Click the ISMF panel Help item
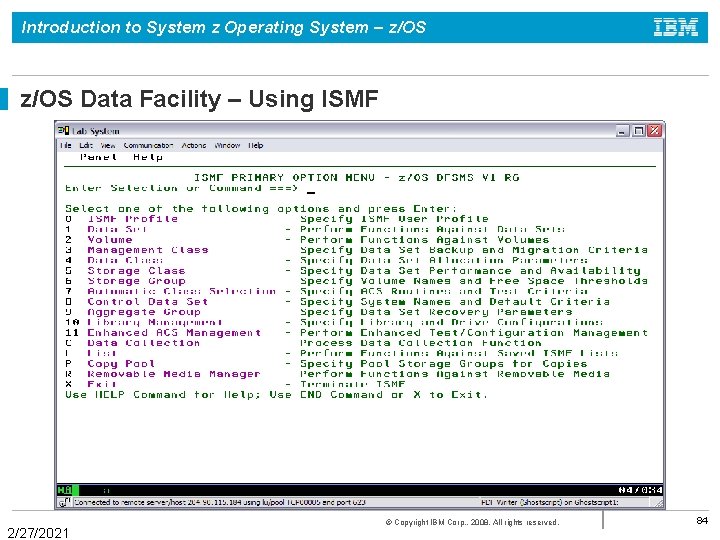 click(x=148, y=157)
